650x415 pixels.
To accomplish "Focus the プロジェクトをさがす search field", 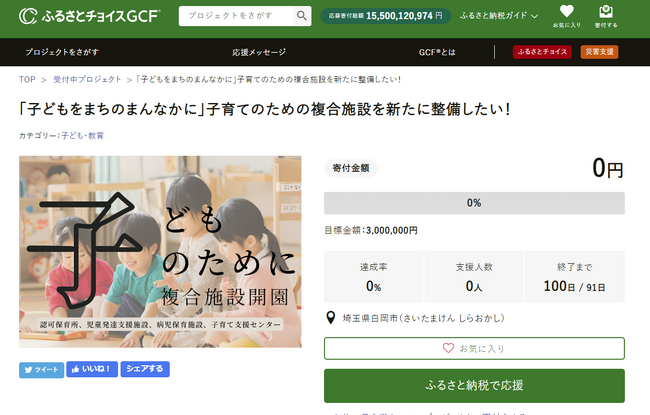I will click(238, 17).
